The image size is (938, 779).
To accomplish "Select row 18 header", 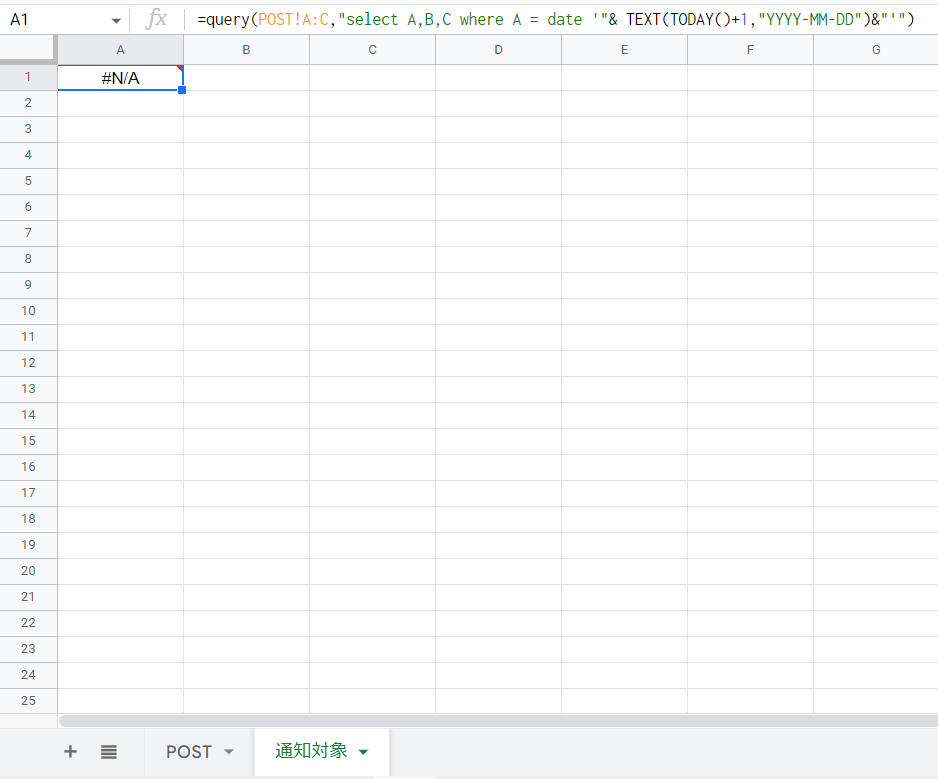I will pyautogui.click(x=28, y=519).
